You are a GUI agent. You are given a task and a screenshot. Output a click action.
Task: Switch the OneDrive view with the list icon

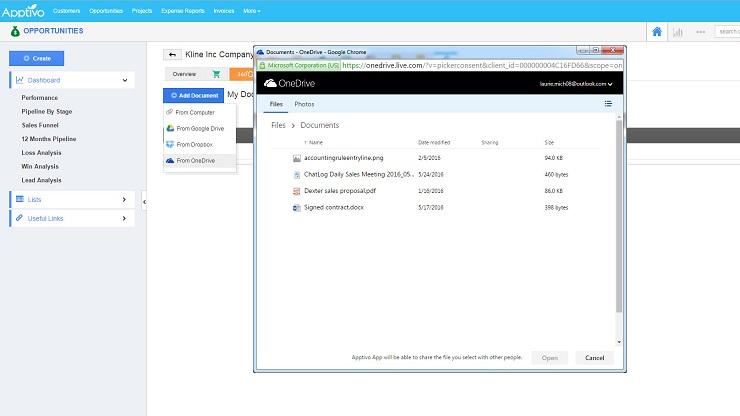tap(608, 103)
